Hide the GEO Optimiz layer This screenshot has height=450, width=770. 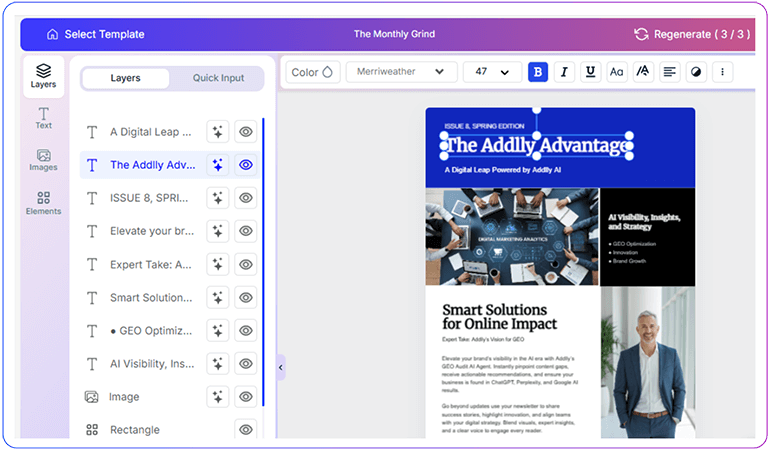click(246, 331)
